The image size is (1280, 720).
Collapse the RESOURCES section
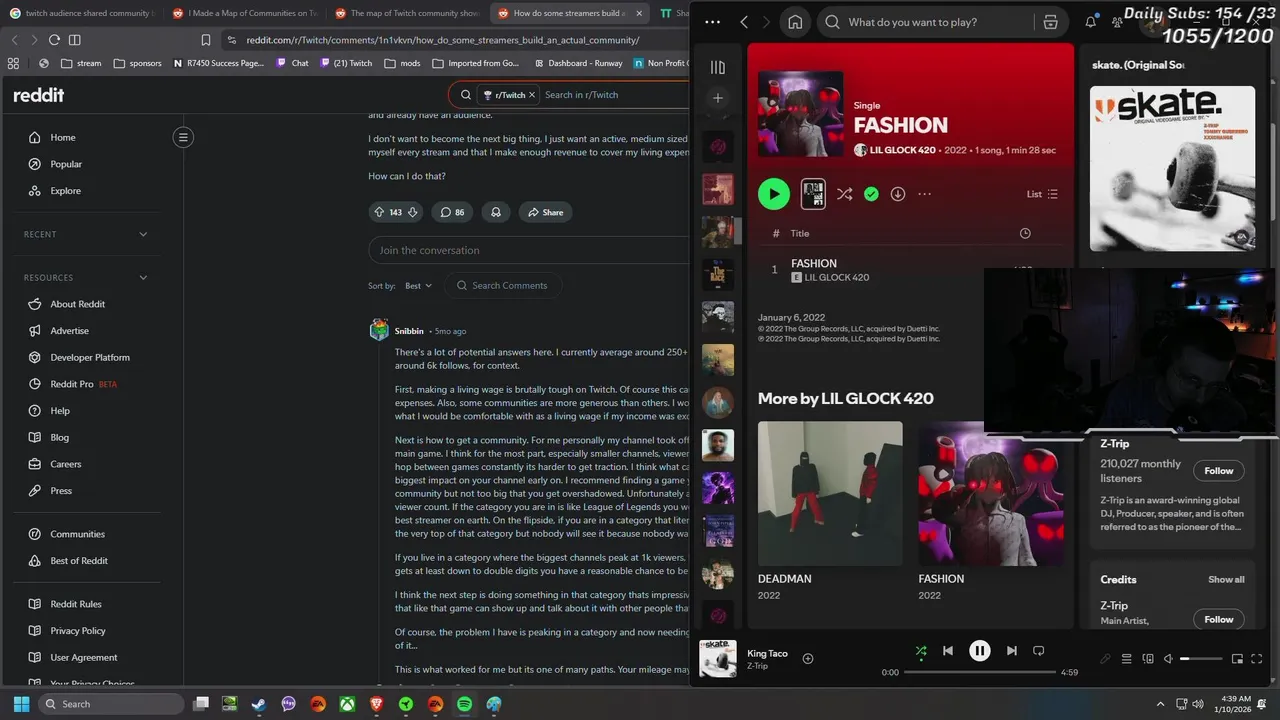tap(143, 277)
